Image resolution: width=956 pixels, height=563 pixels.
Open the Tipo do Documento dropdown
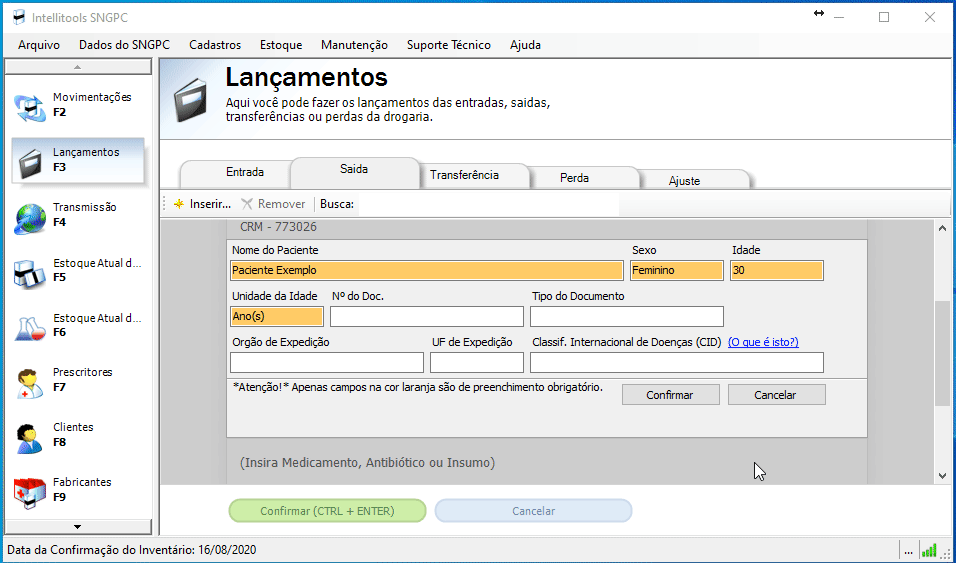(627, 317)
